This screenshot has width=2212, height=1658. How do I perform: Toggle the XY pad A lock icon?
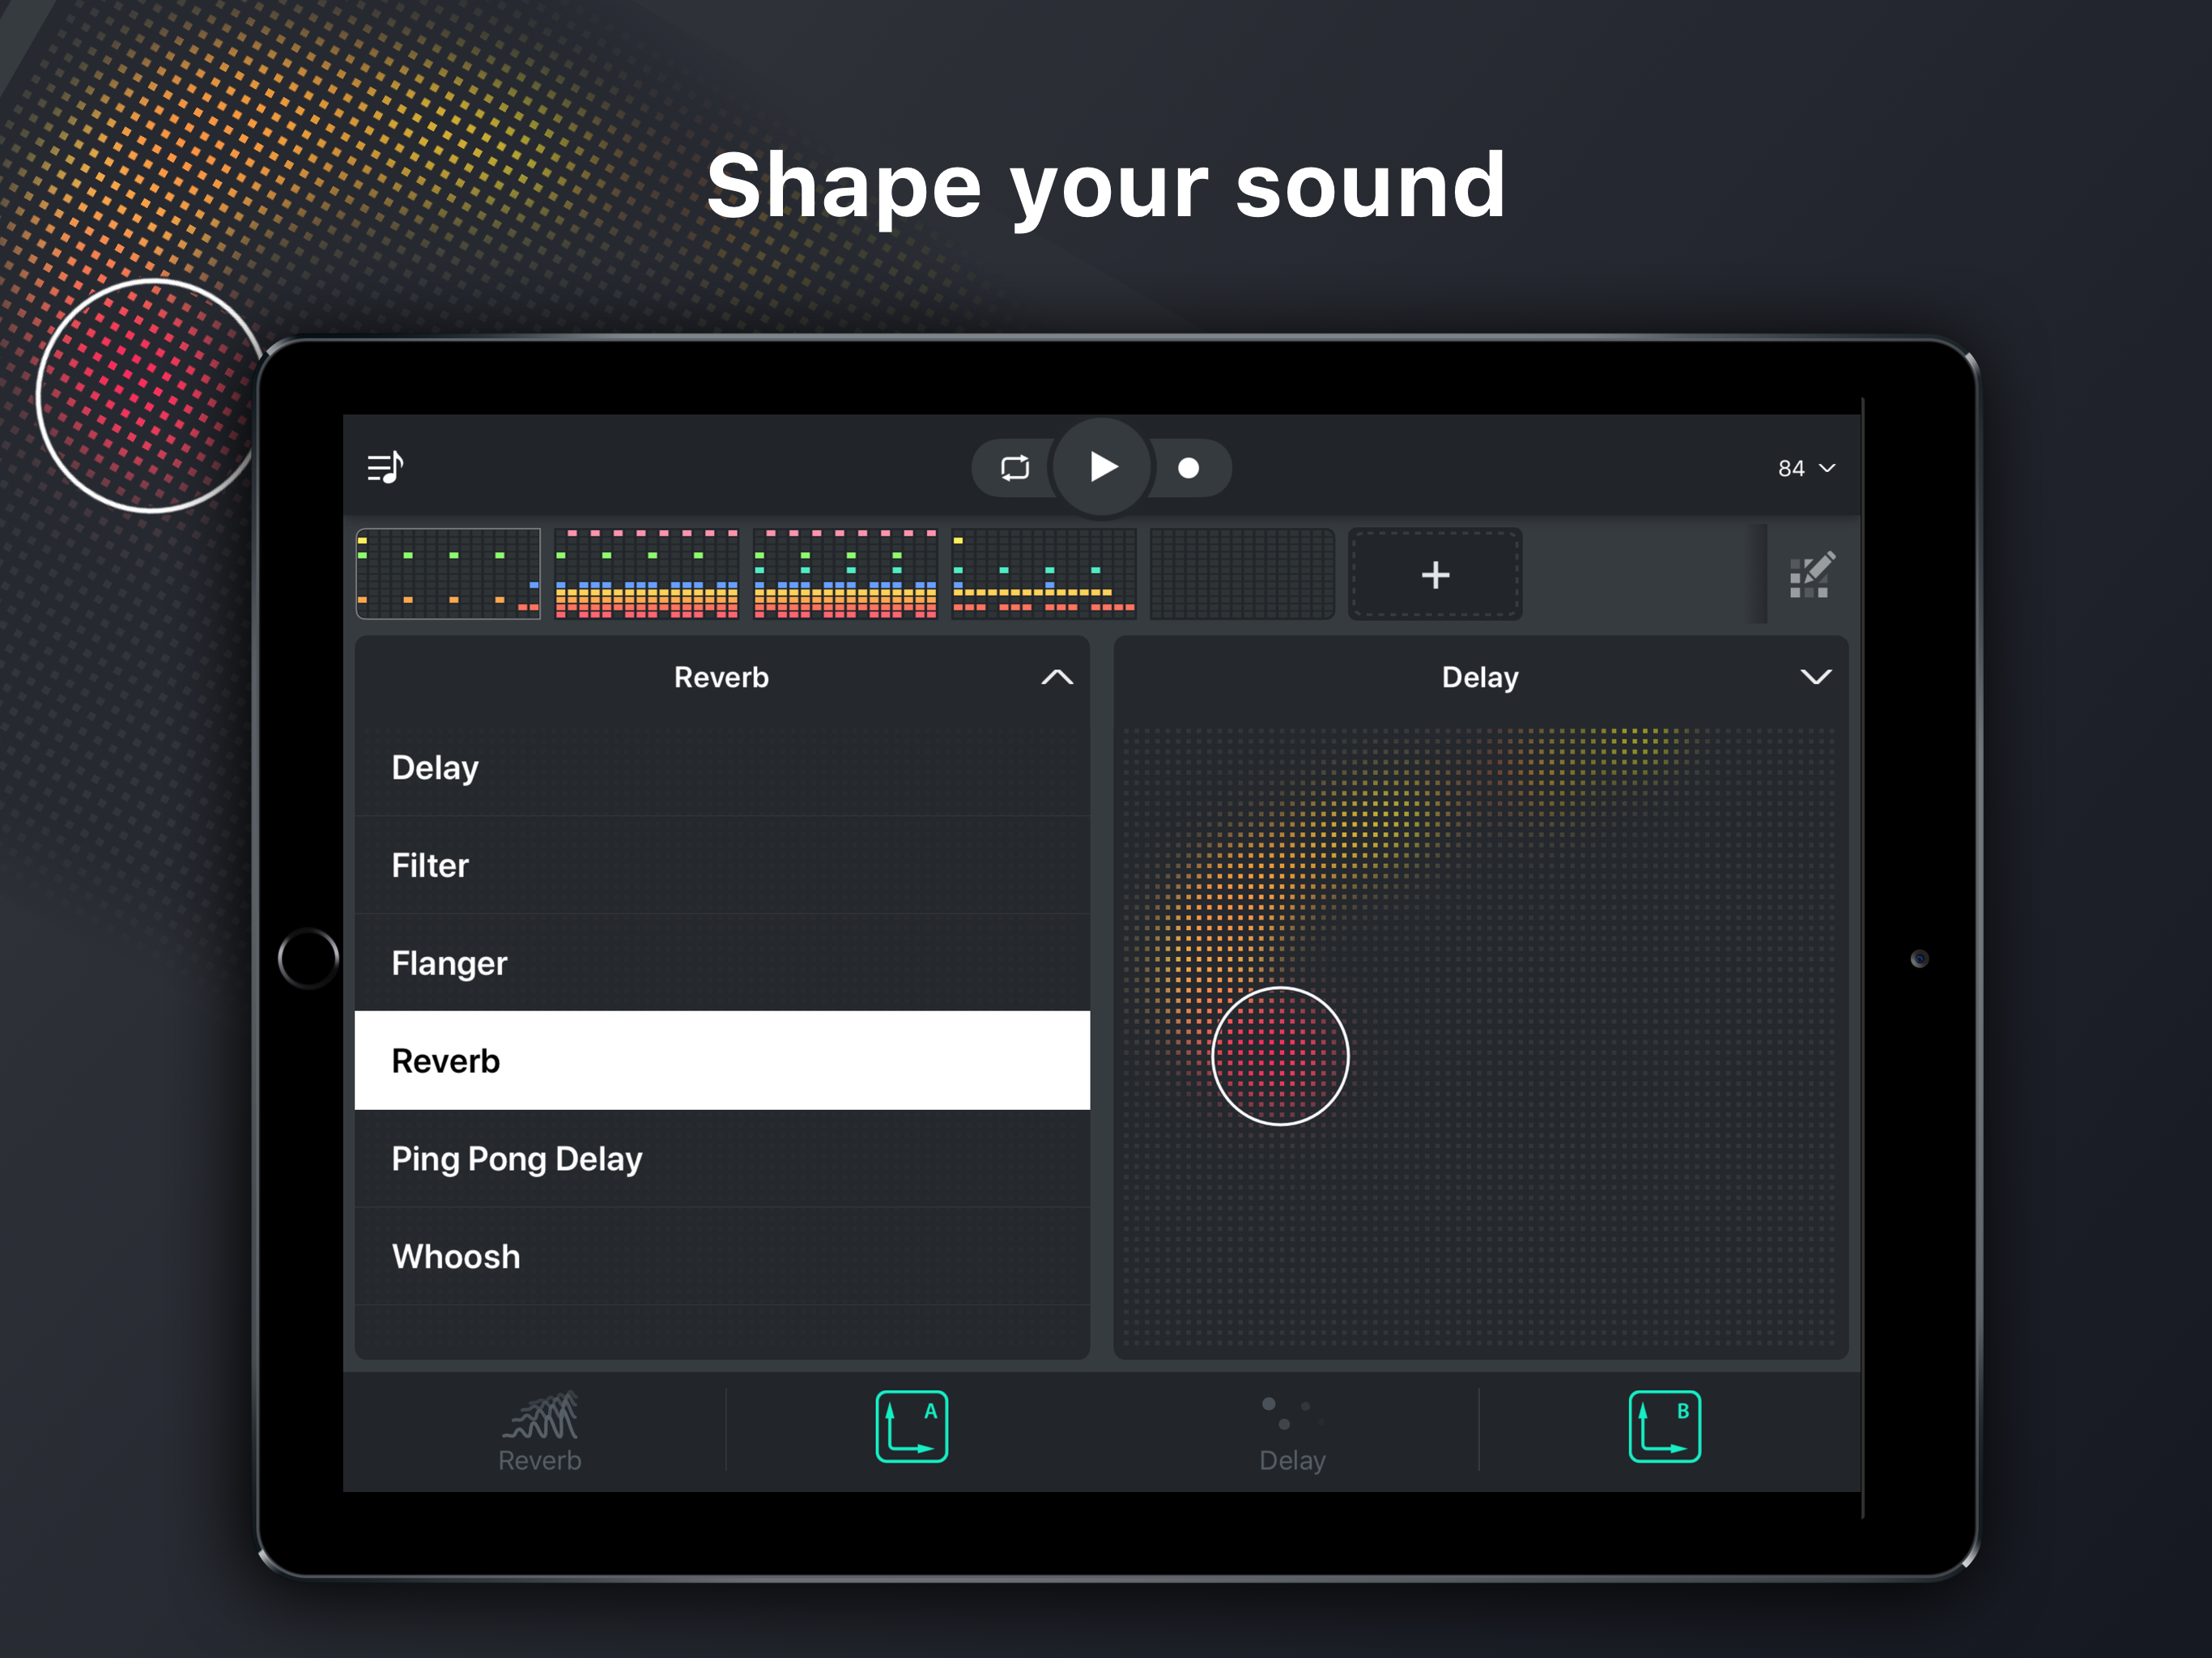(911, 1427)
